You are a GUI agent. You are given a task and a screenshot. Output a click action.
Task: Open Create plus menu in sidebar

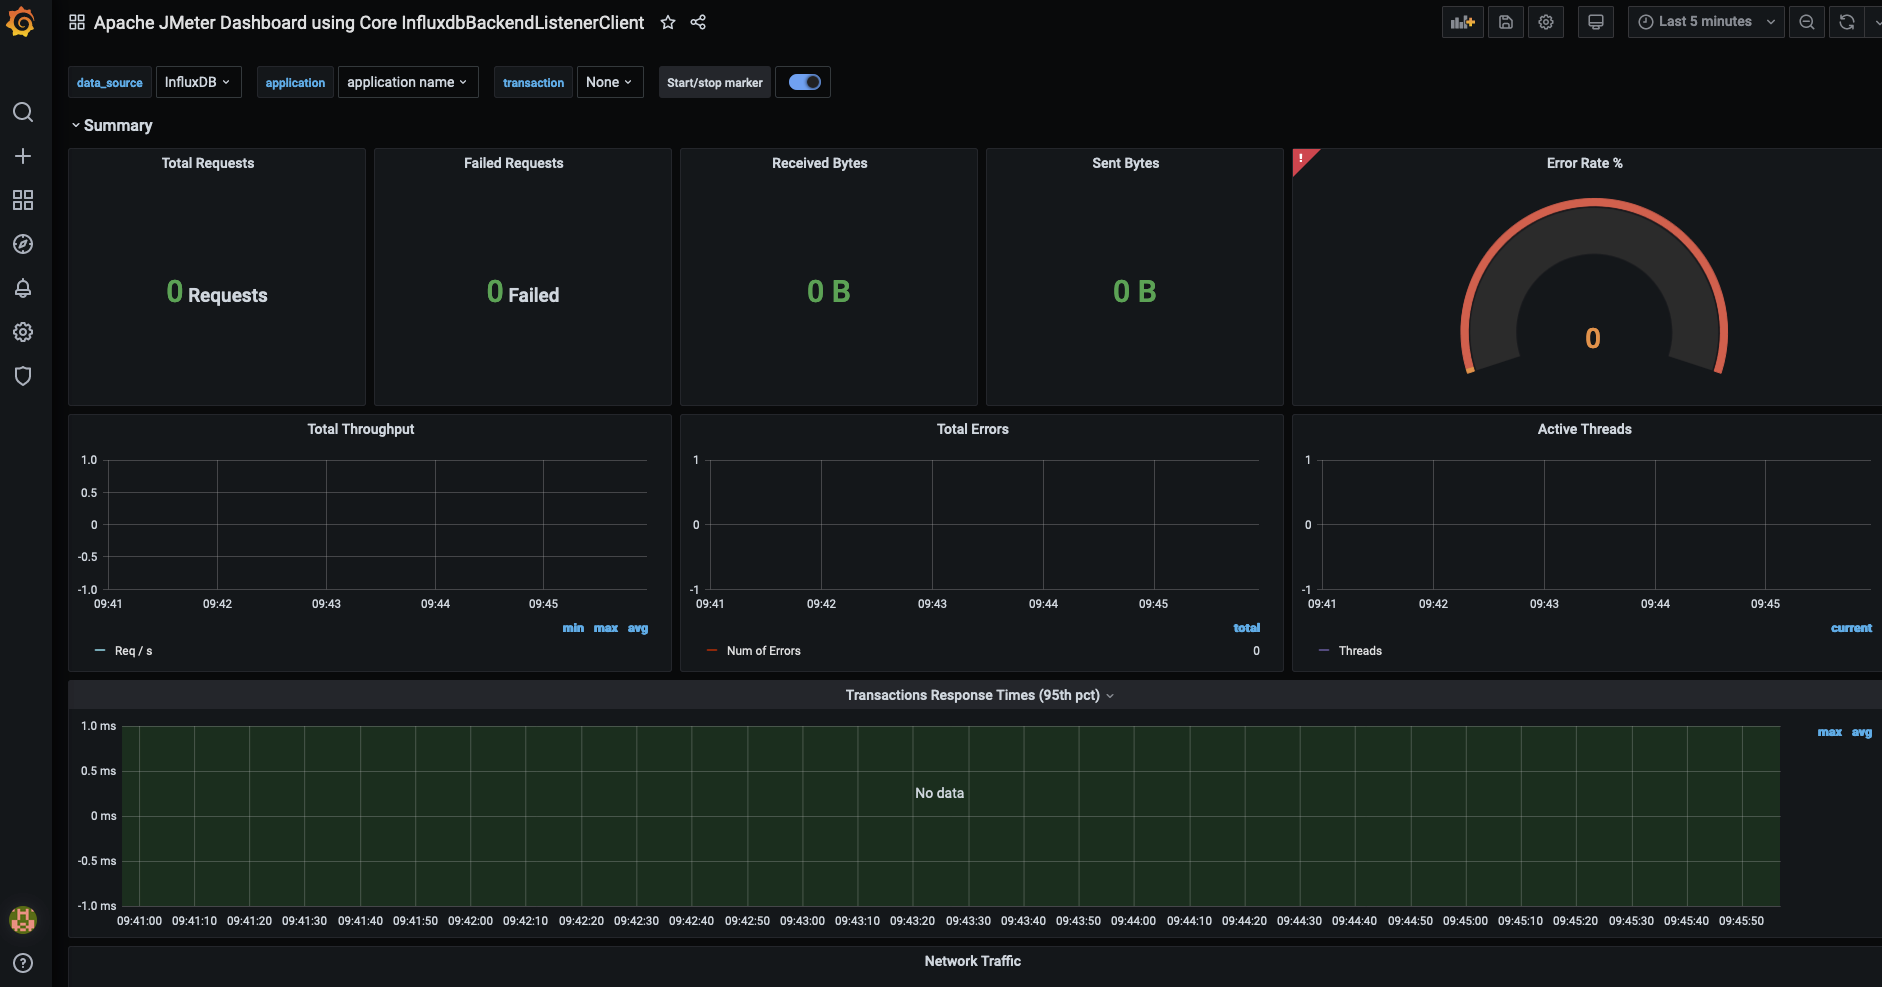point(23,156)
